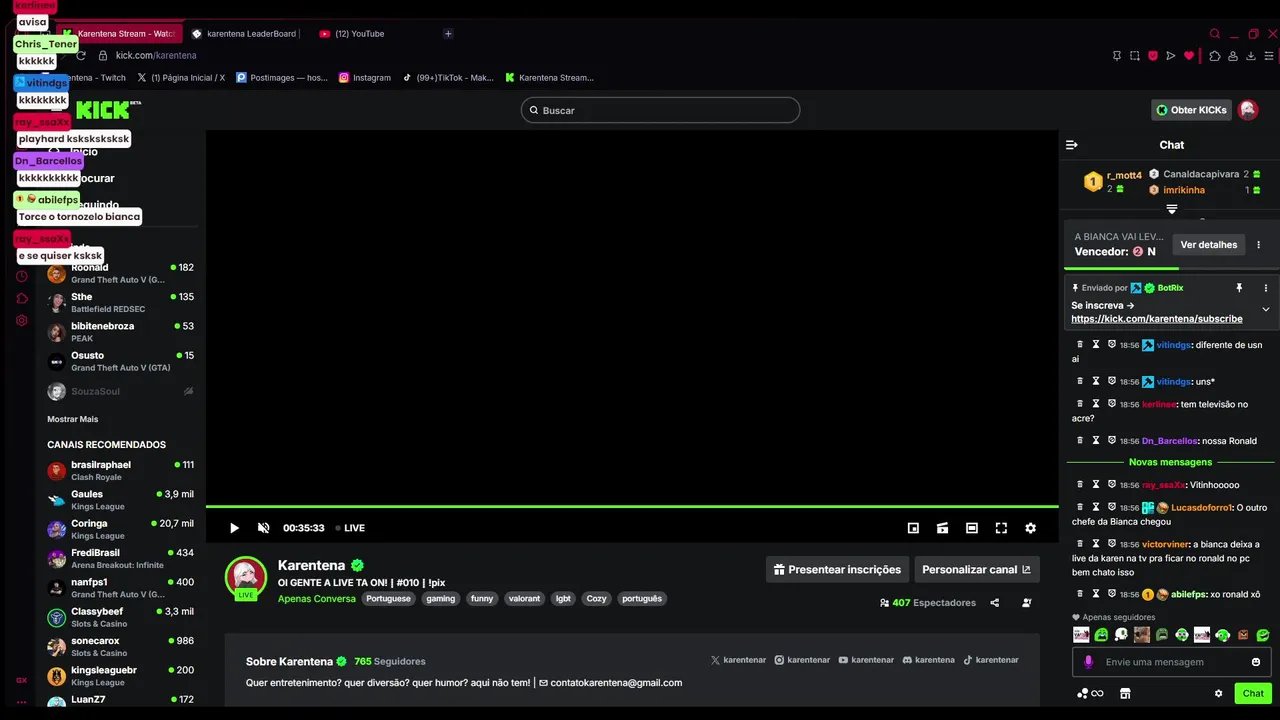This screenshot has width=1280, height=720.
Task: Open recommended channel FrediBrasil
Action: (x=121, y=558)
